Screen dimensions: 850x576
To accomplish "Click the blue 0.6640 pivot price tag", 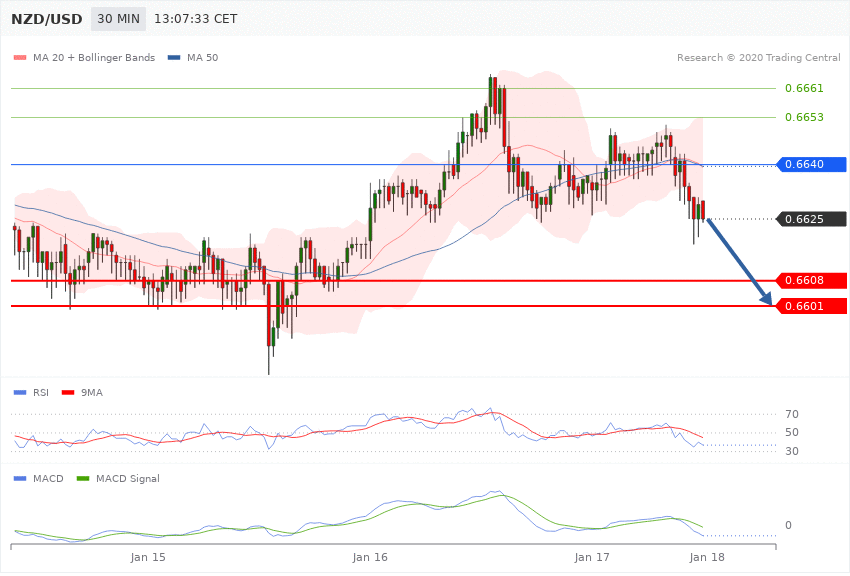I will point(812,164).
